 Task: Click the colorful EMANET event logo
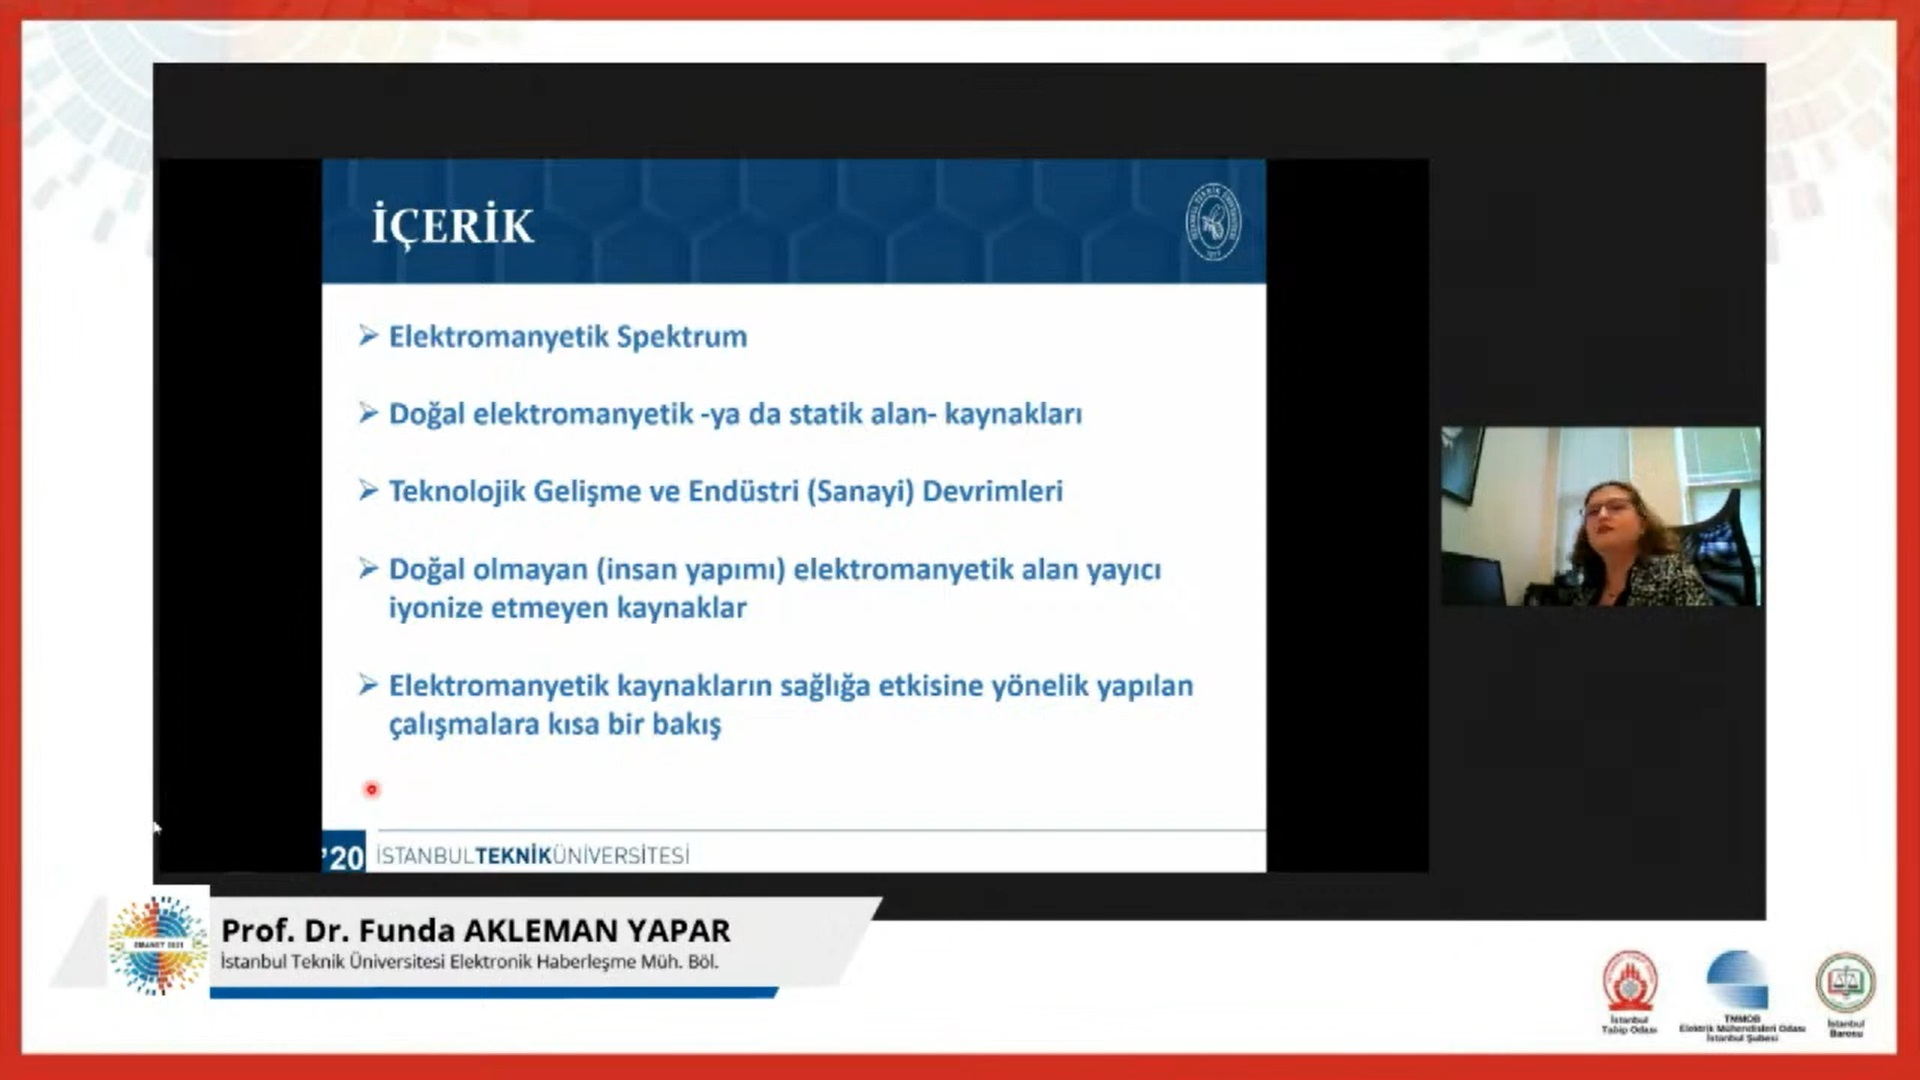pos(158,945)
